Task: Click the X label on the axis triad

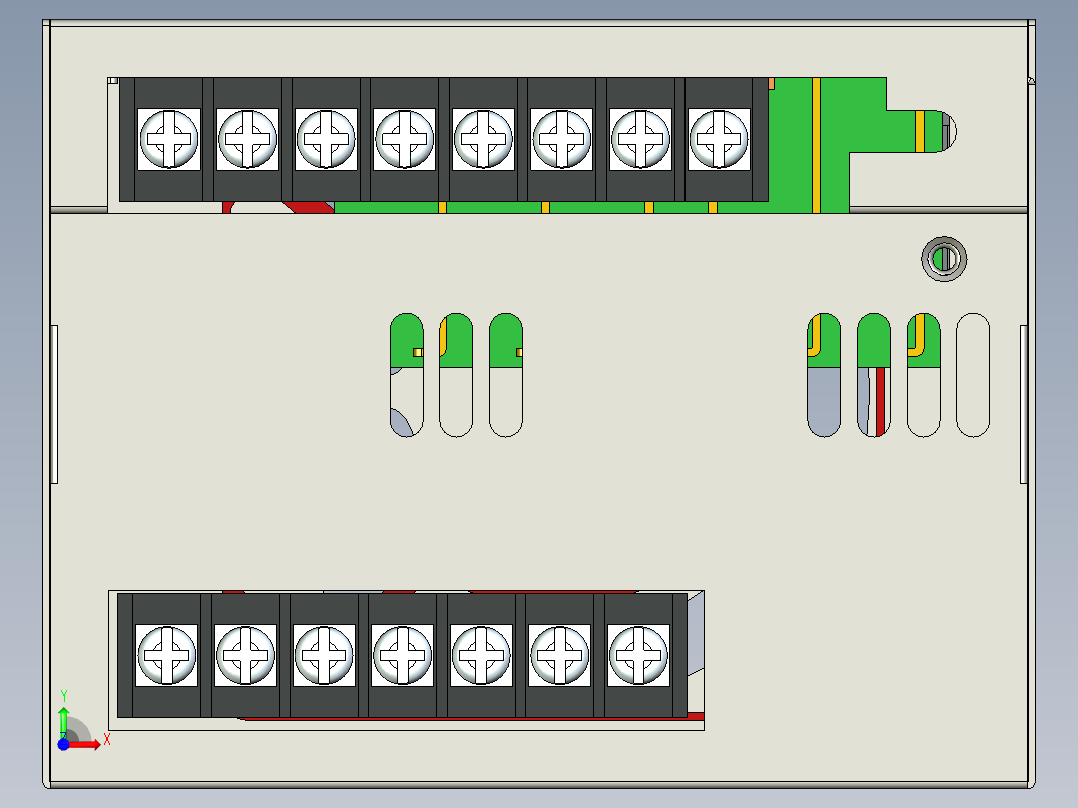Action: coord(107,740)
